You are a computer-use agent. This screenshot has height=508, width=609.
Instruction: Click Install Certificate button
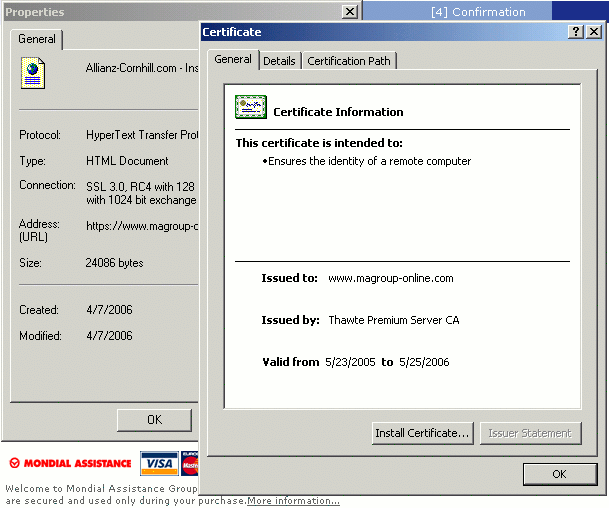pyautogui.click(x=422, y=433)
